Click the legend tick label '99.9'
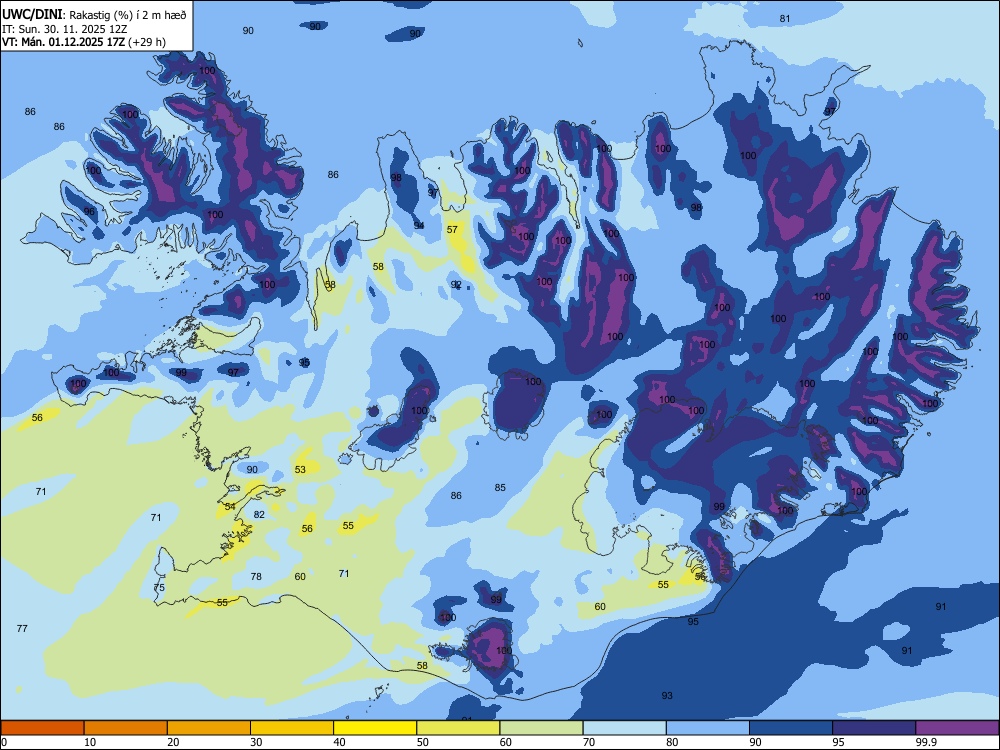Screen dimensions: 1000x750 tap(925, 742)
